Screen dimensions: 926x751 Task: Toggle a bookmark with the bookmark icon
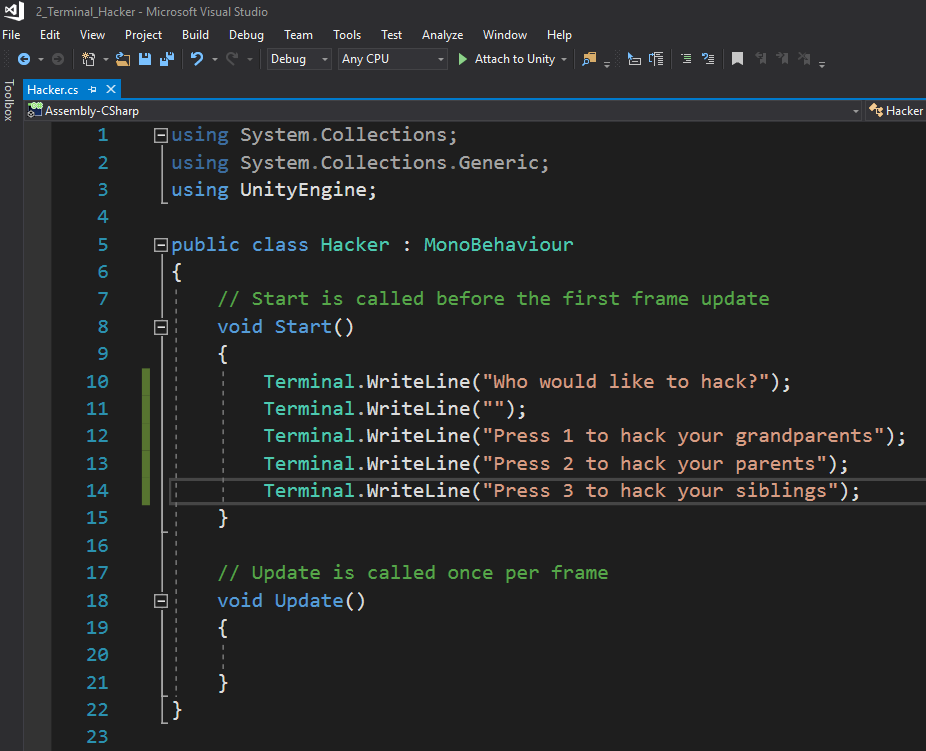point(737,59)
